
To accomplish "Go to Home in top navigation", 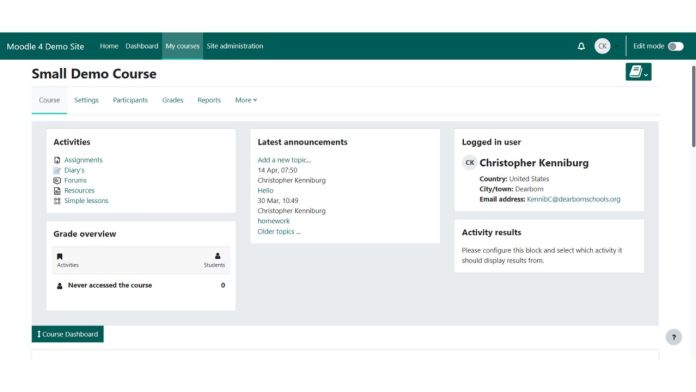I will [x=109, y=46].
